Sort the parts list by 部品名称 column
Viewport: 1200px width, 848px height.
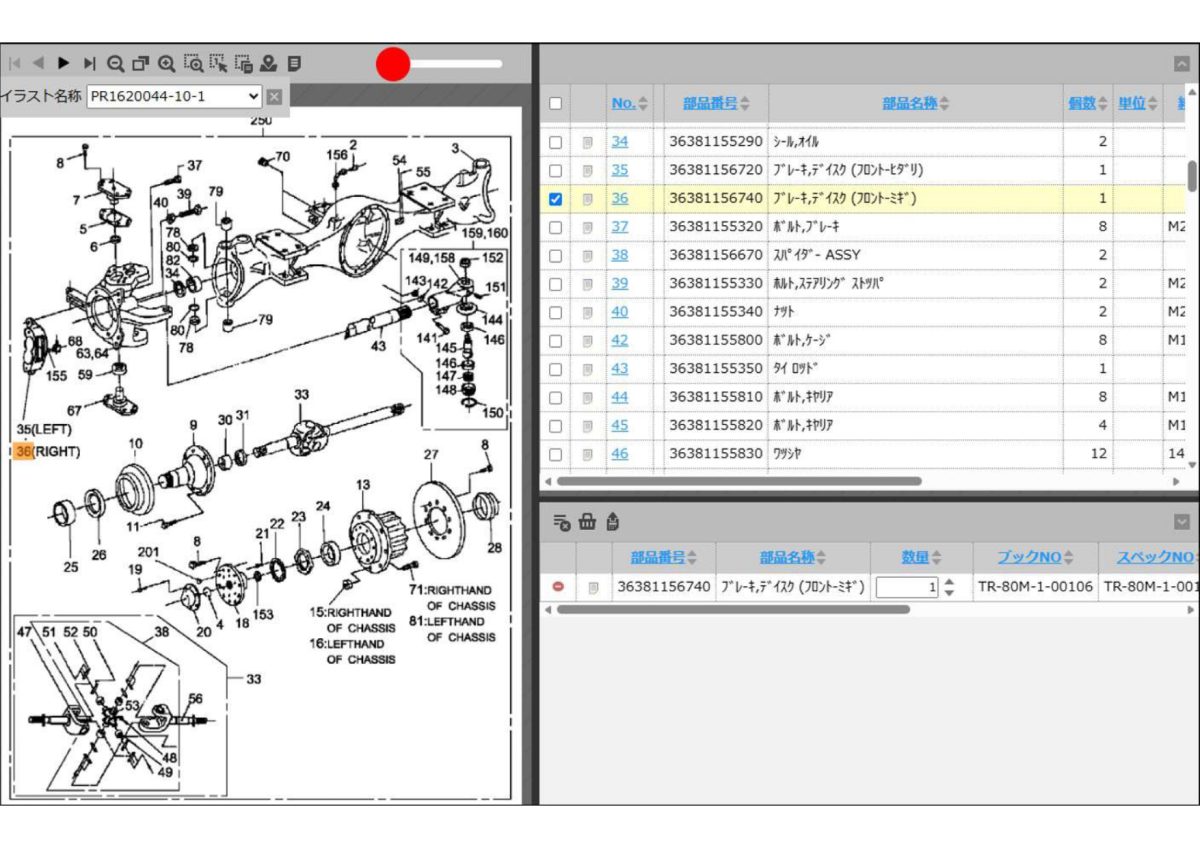[x=916, y=103]
